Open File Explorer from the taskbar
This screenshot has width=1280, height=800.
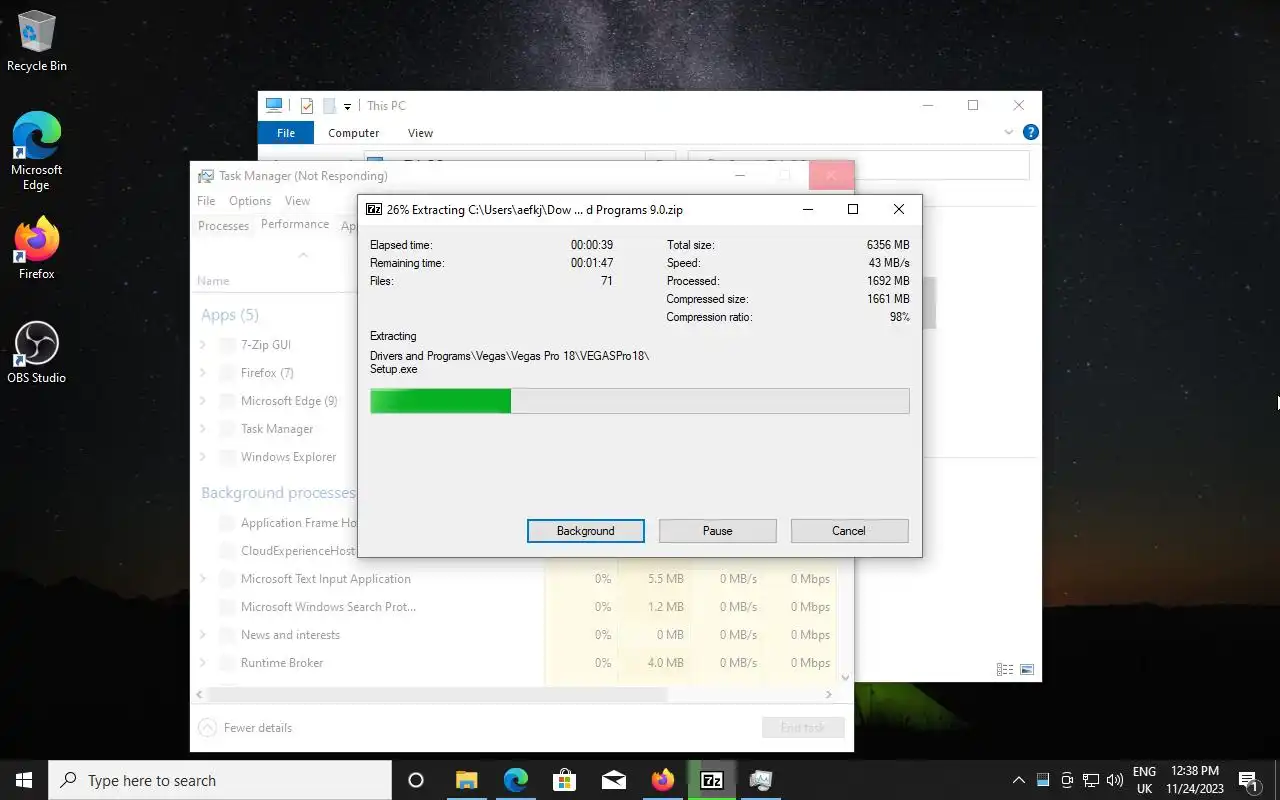[x=467, y=780]
